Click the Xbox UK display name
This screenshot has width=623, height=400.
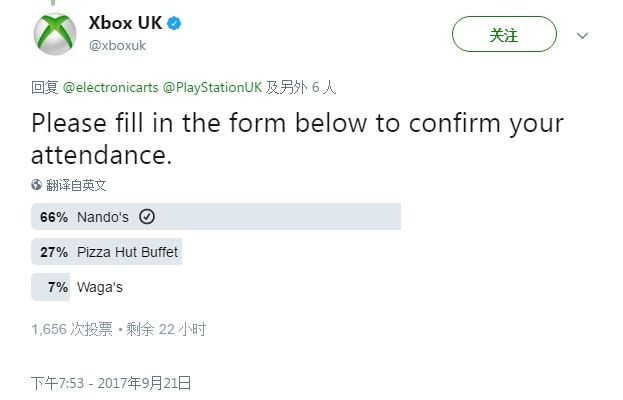pyautogui.click(x=125, y=23)
